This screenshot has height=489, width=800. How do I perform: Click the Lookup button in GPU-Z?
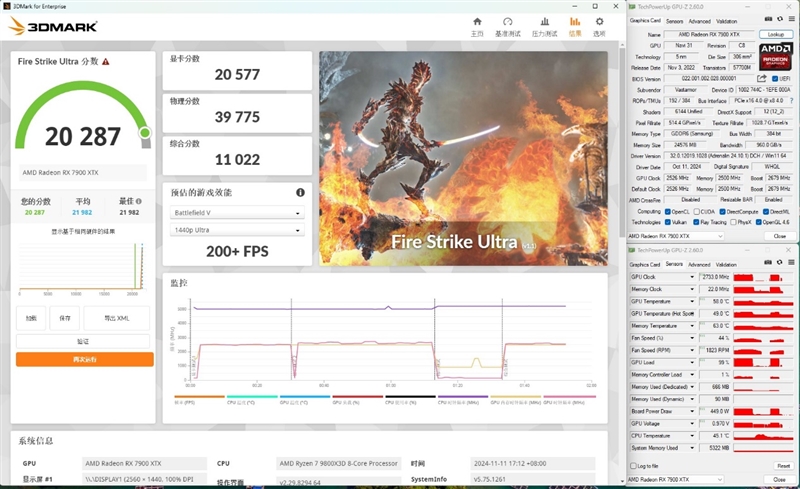pyautogui.click(x=776, y=34)
